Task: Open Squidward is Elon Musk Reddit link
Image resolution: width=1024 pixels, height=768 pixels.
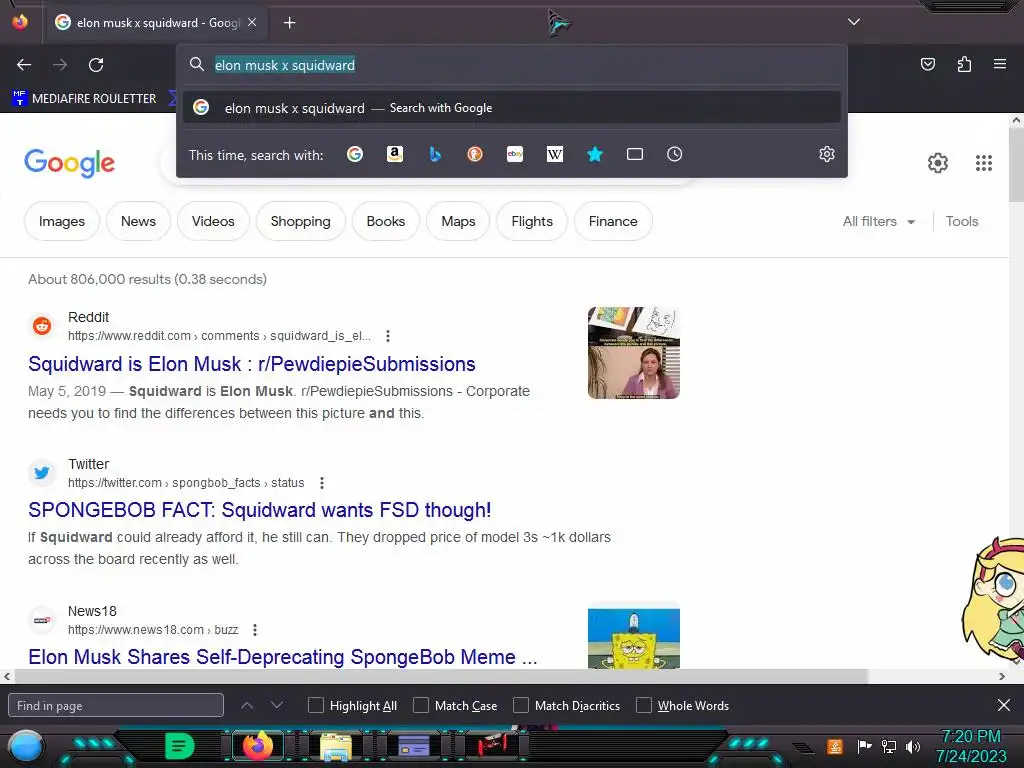Action: [251, 364]
